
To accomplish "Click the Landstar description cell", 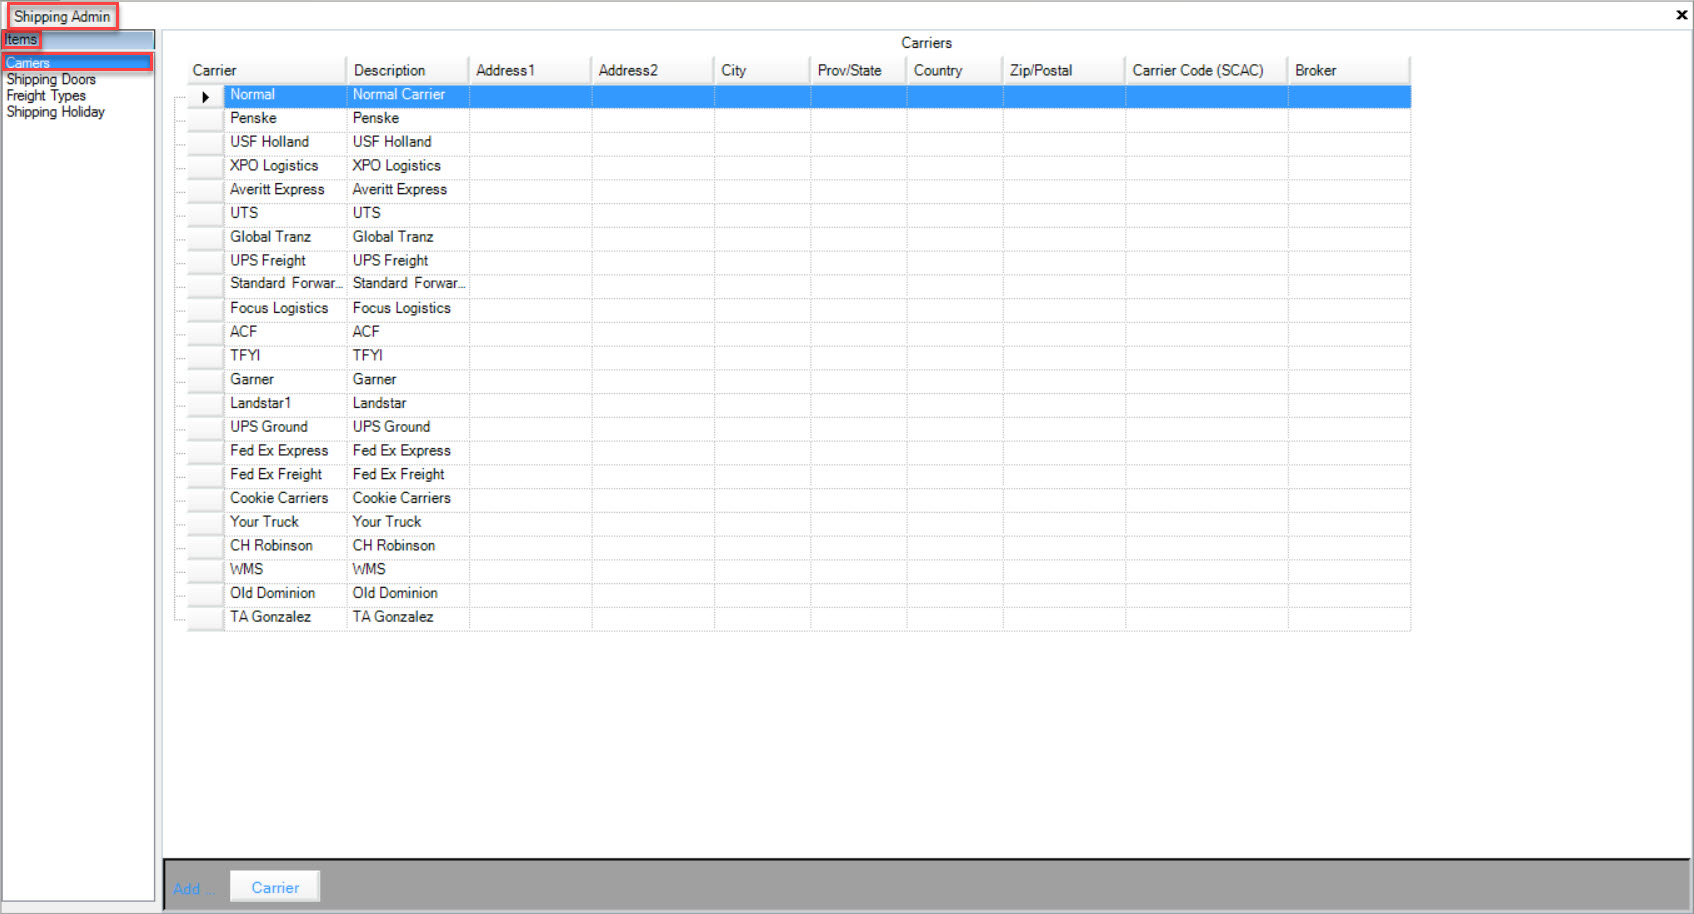I will pyautogui.click(x=408, y=403).
